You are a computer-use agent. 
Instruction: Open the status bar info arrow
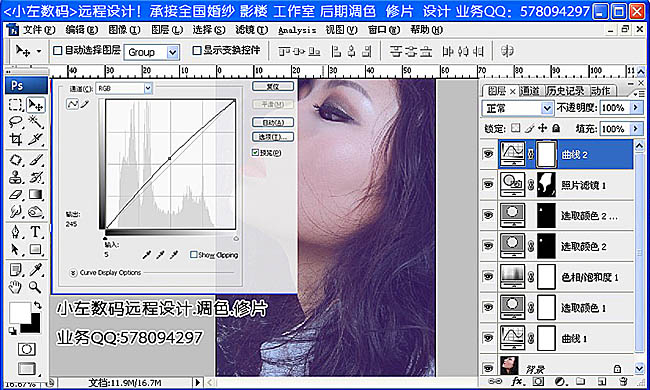coord(198,382)
